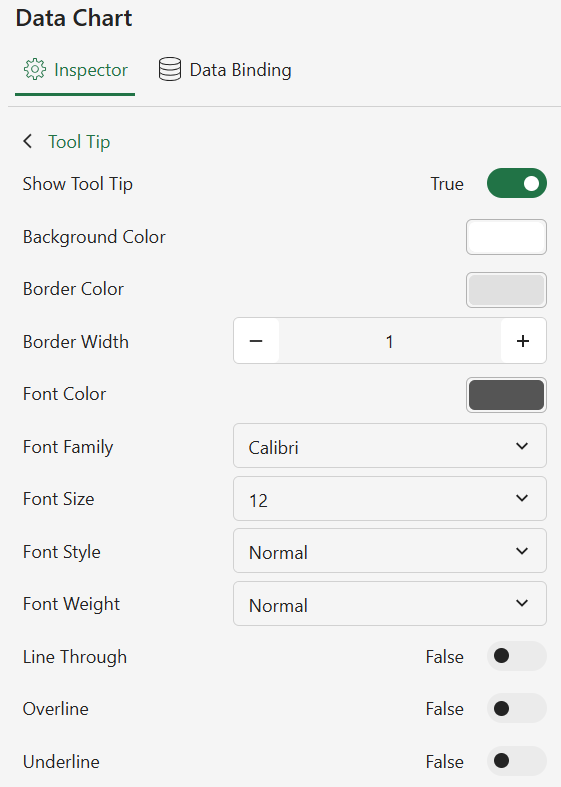Go back via the Tool Tip link

pyautogui.click(x=79, y=142)
